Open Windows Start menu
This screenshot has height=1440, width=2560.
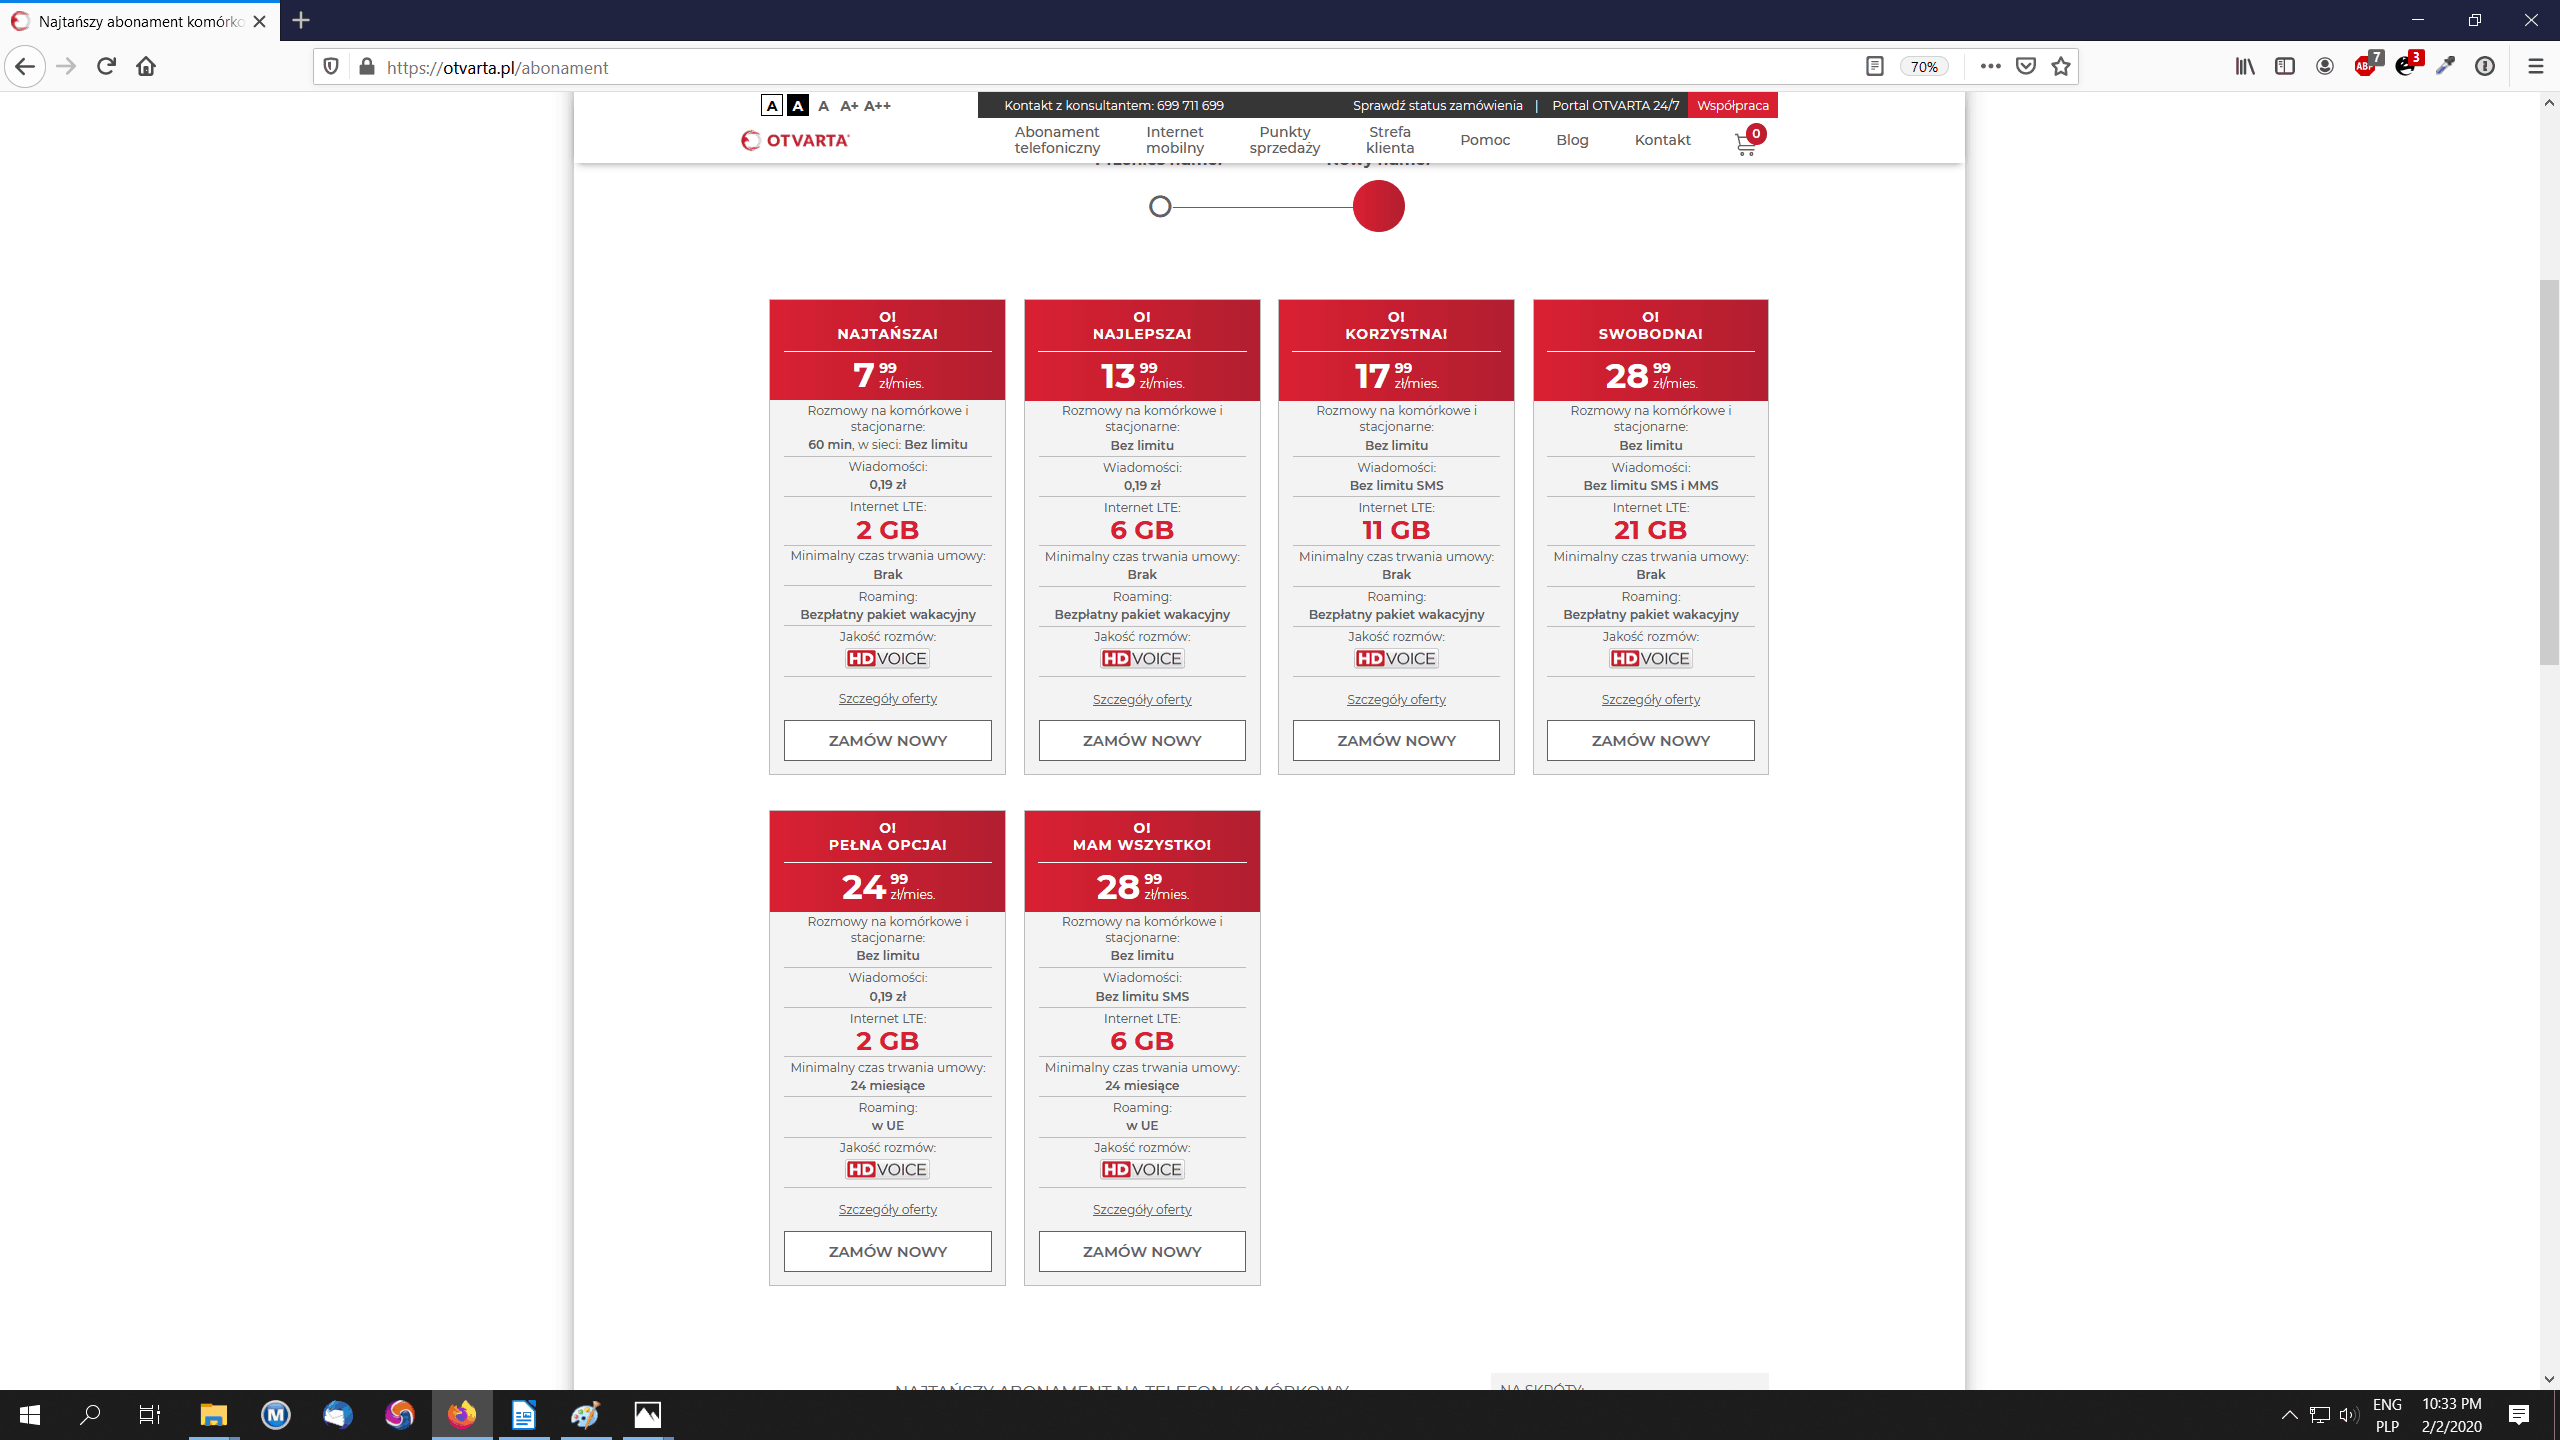point(30,1415)
